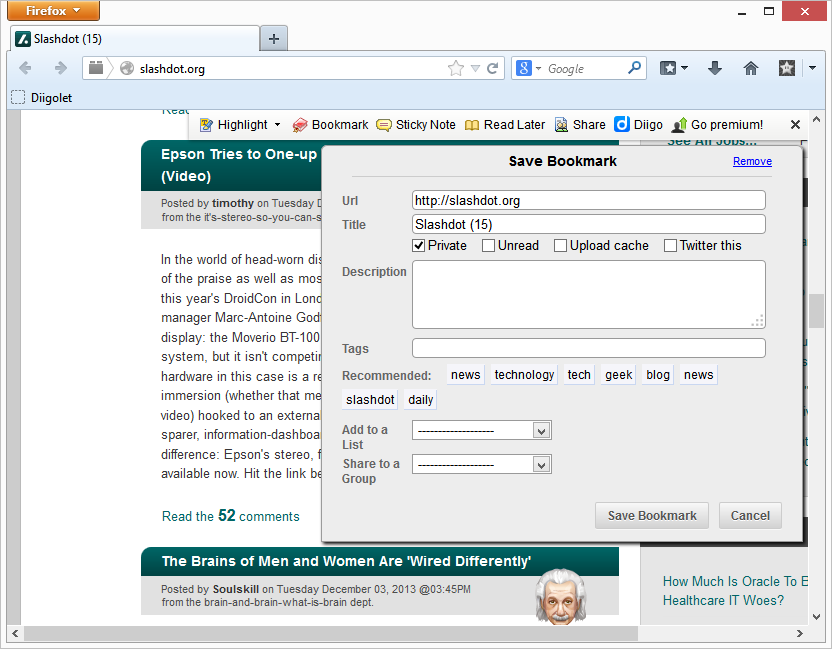Add the slashdot recommended tag
This screenshot has height=649, width=832.
[370, 400]
